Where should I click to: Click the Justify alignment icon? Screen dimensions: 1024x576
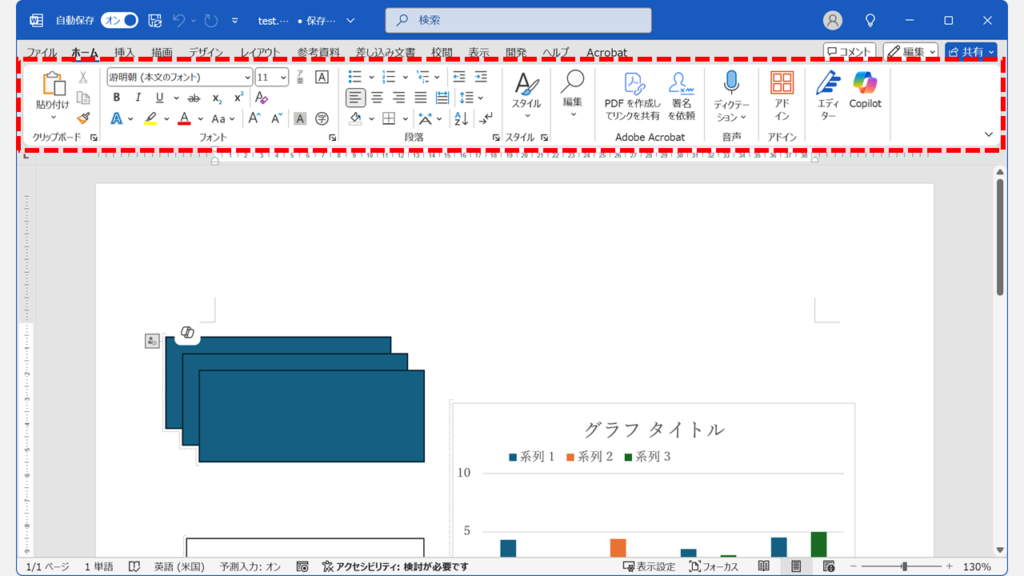(420, 98)
